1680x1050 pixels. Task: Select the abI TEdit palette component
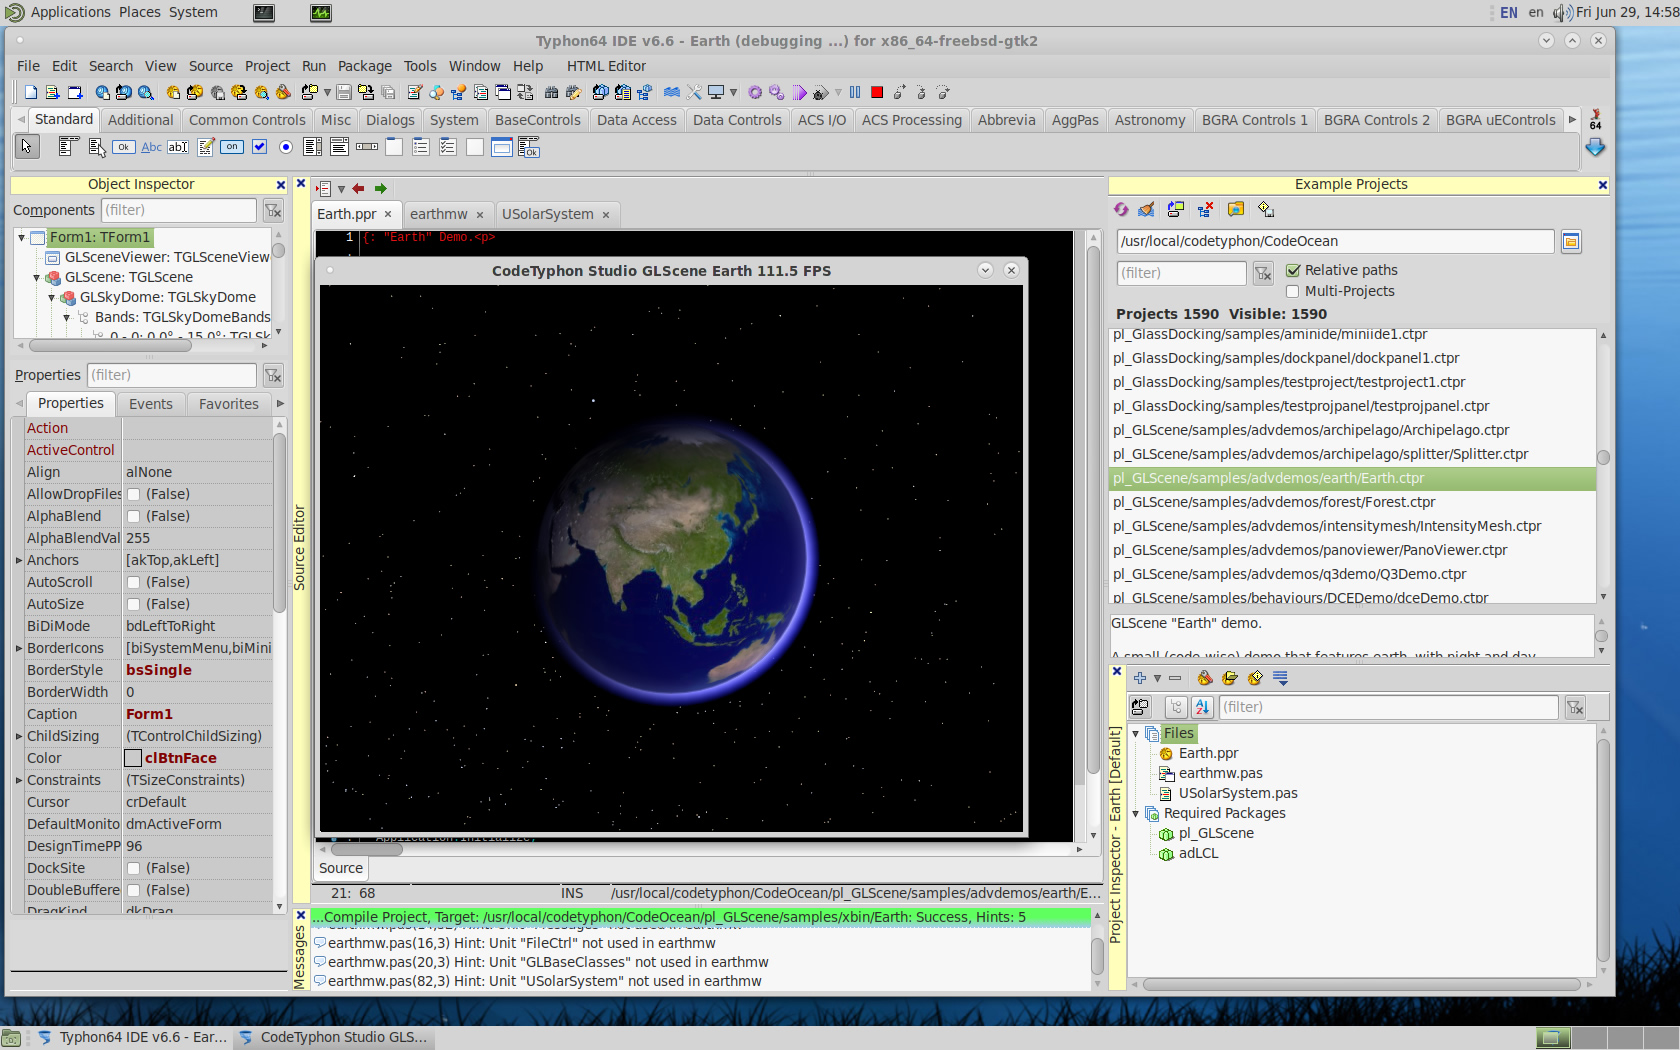click(178, 147)
